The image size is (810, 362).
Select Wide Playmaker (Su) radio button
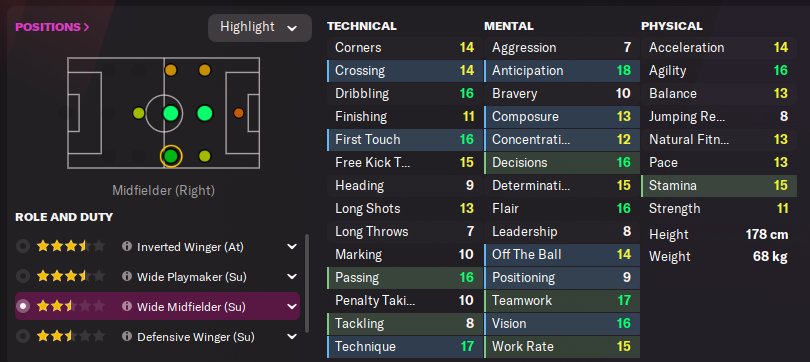(x=22, y=276)
